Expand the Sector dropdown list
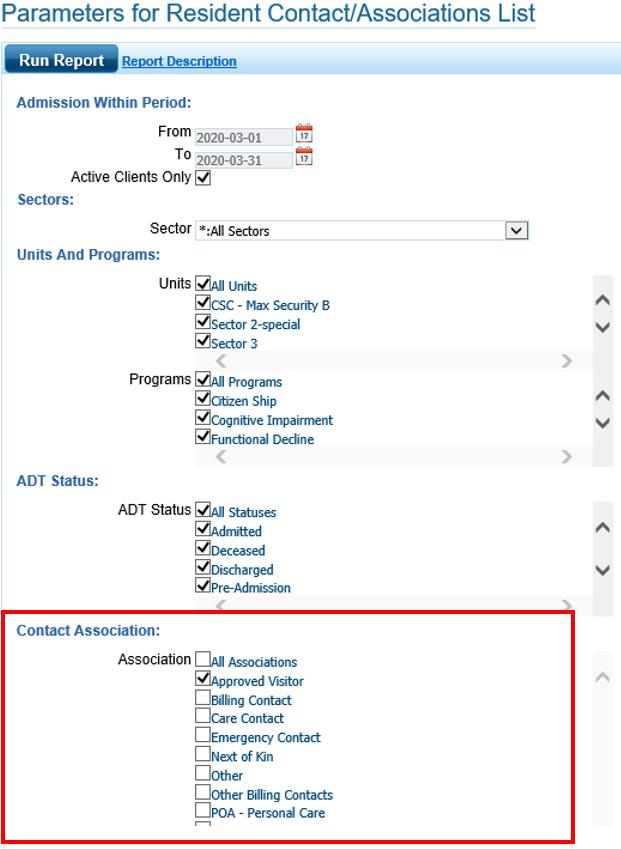The width and height of the screenshot is (621, 849). pyautogui.click(x=516, y=230)
